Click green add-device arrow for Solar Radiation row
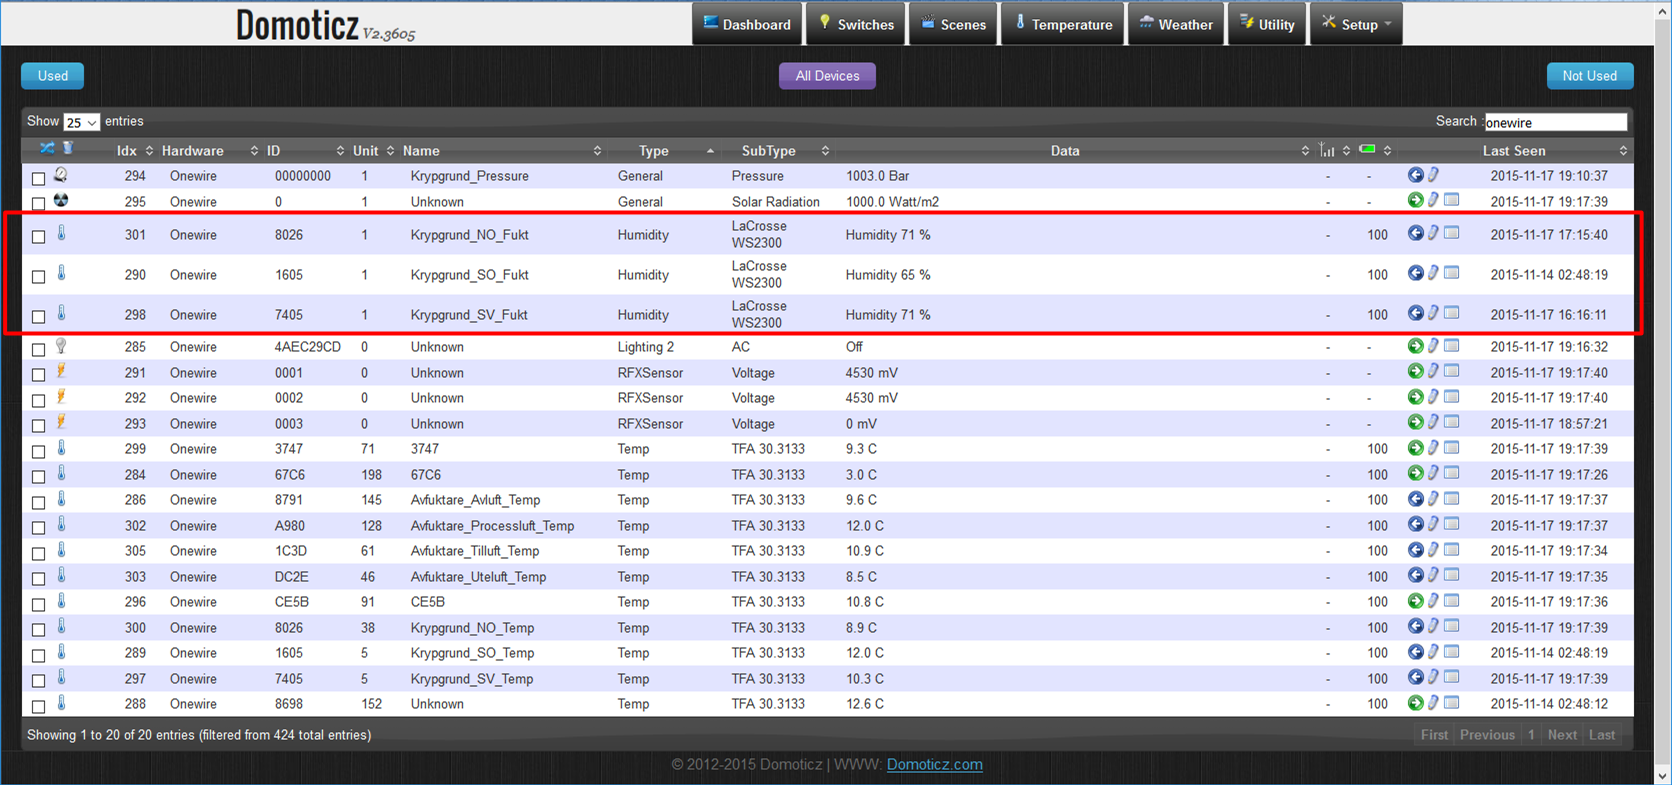The height and width of the screenshot is (785, 1672). 1415,201
